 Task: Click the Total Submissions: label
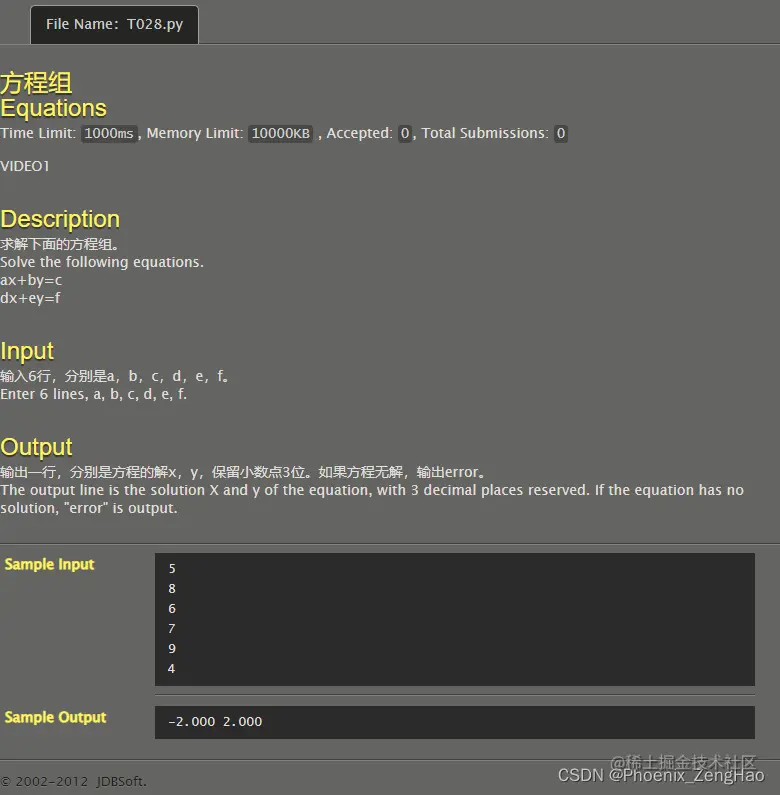point(485,133)
